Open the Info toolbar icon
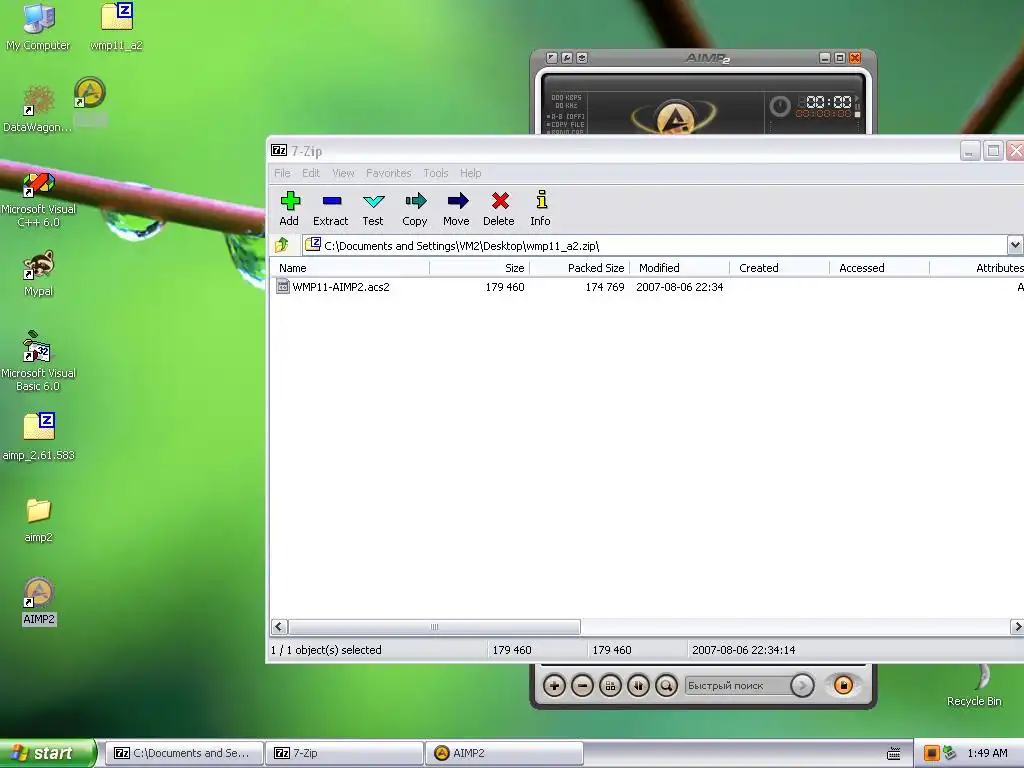 (541, 209)
